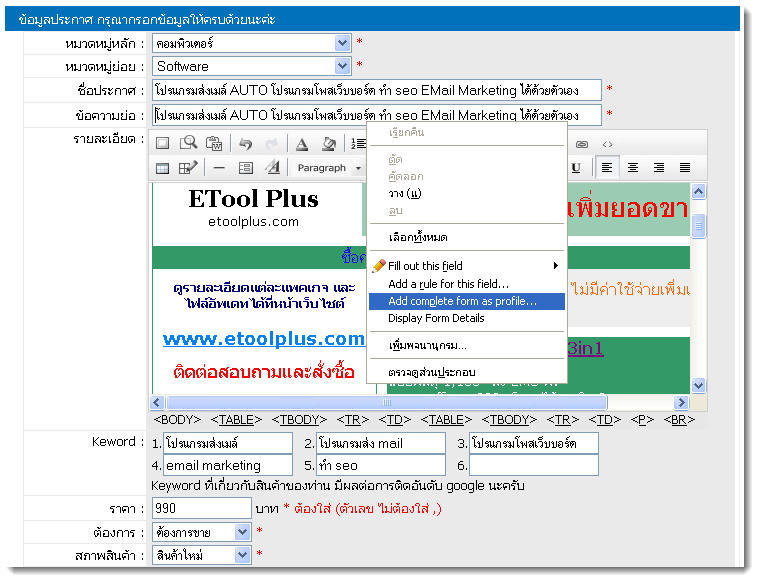Click the font color 'A' icon
This screenshot has width=759, height=582.
(302, 144)
